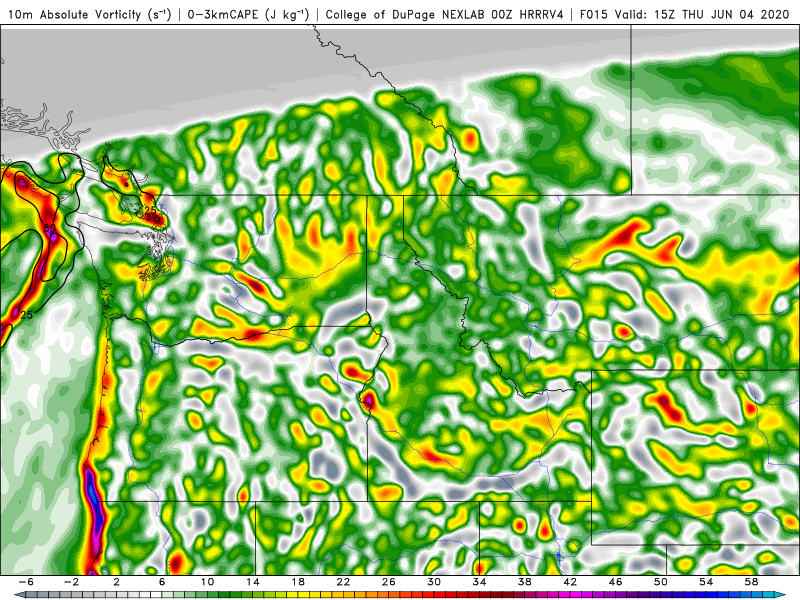Click the '30' color bar value
800x600 pixels.
pyautogui.click(x=434, y=582)
